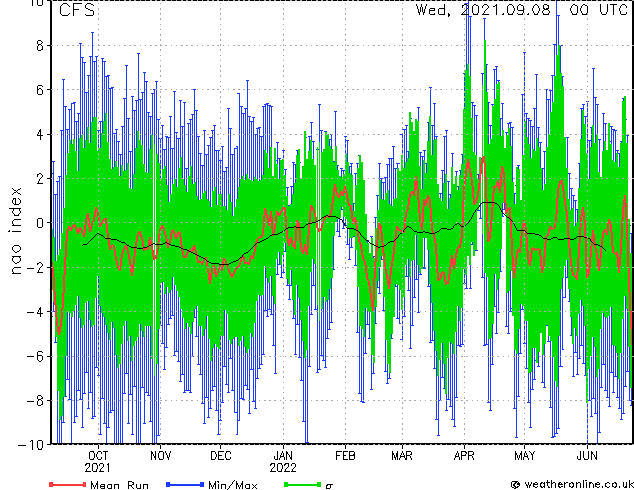
Task: Click the 'Mean Run' legend text
Action: [x=120, y=485]
